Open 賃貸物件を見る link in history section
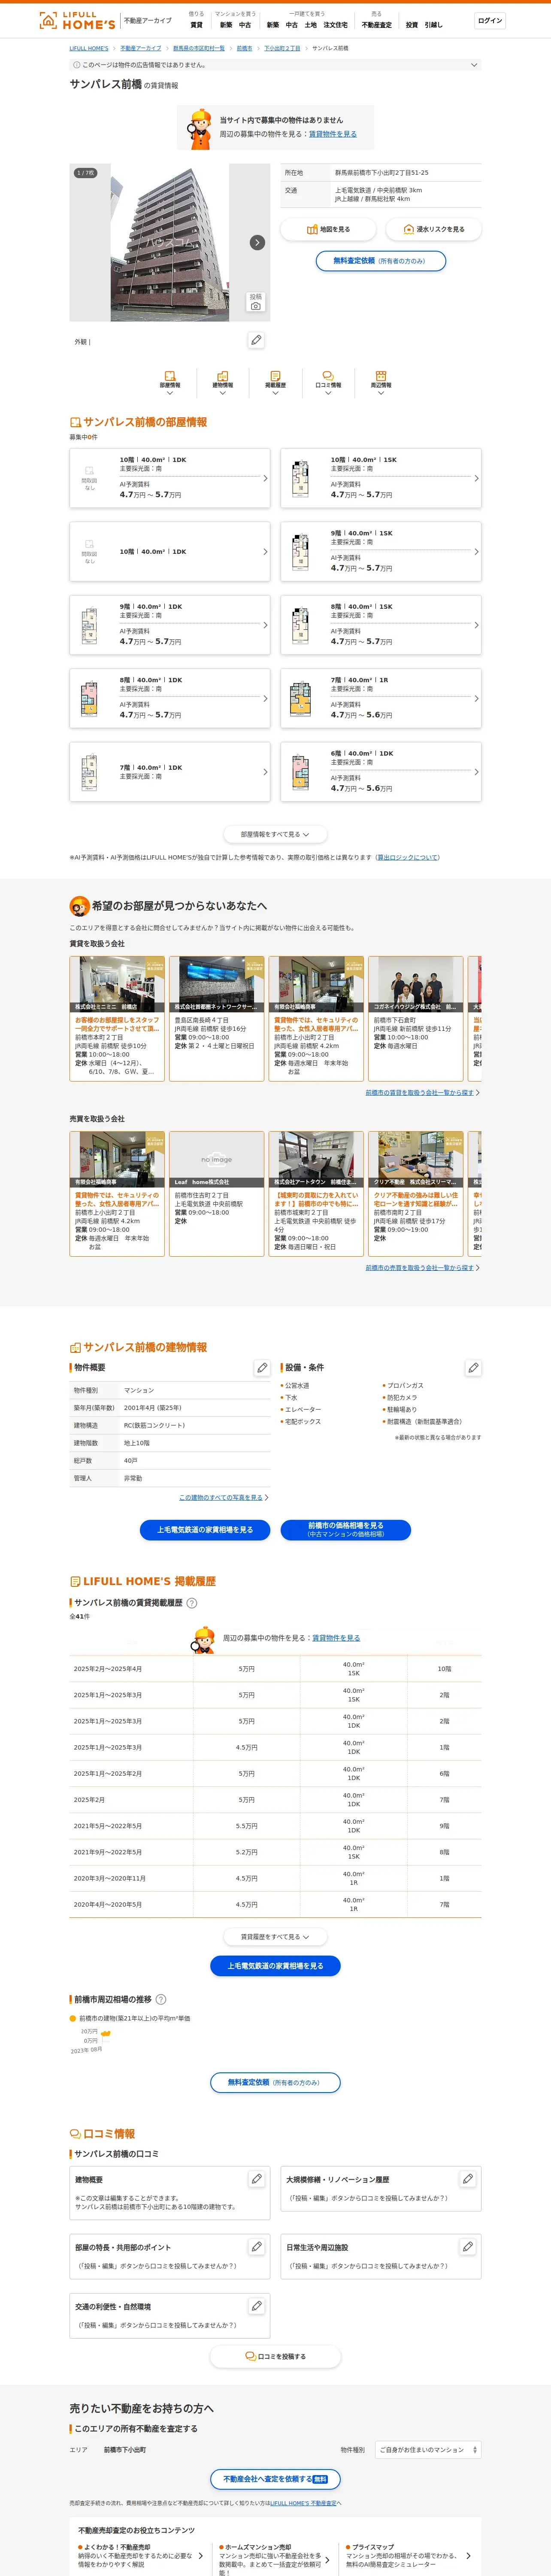The image size is (551, 2576). pos(336,1638)
